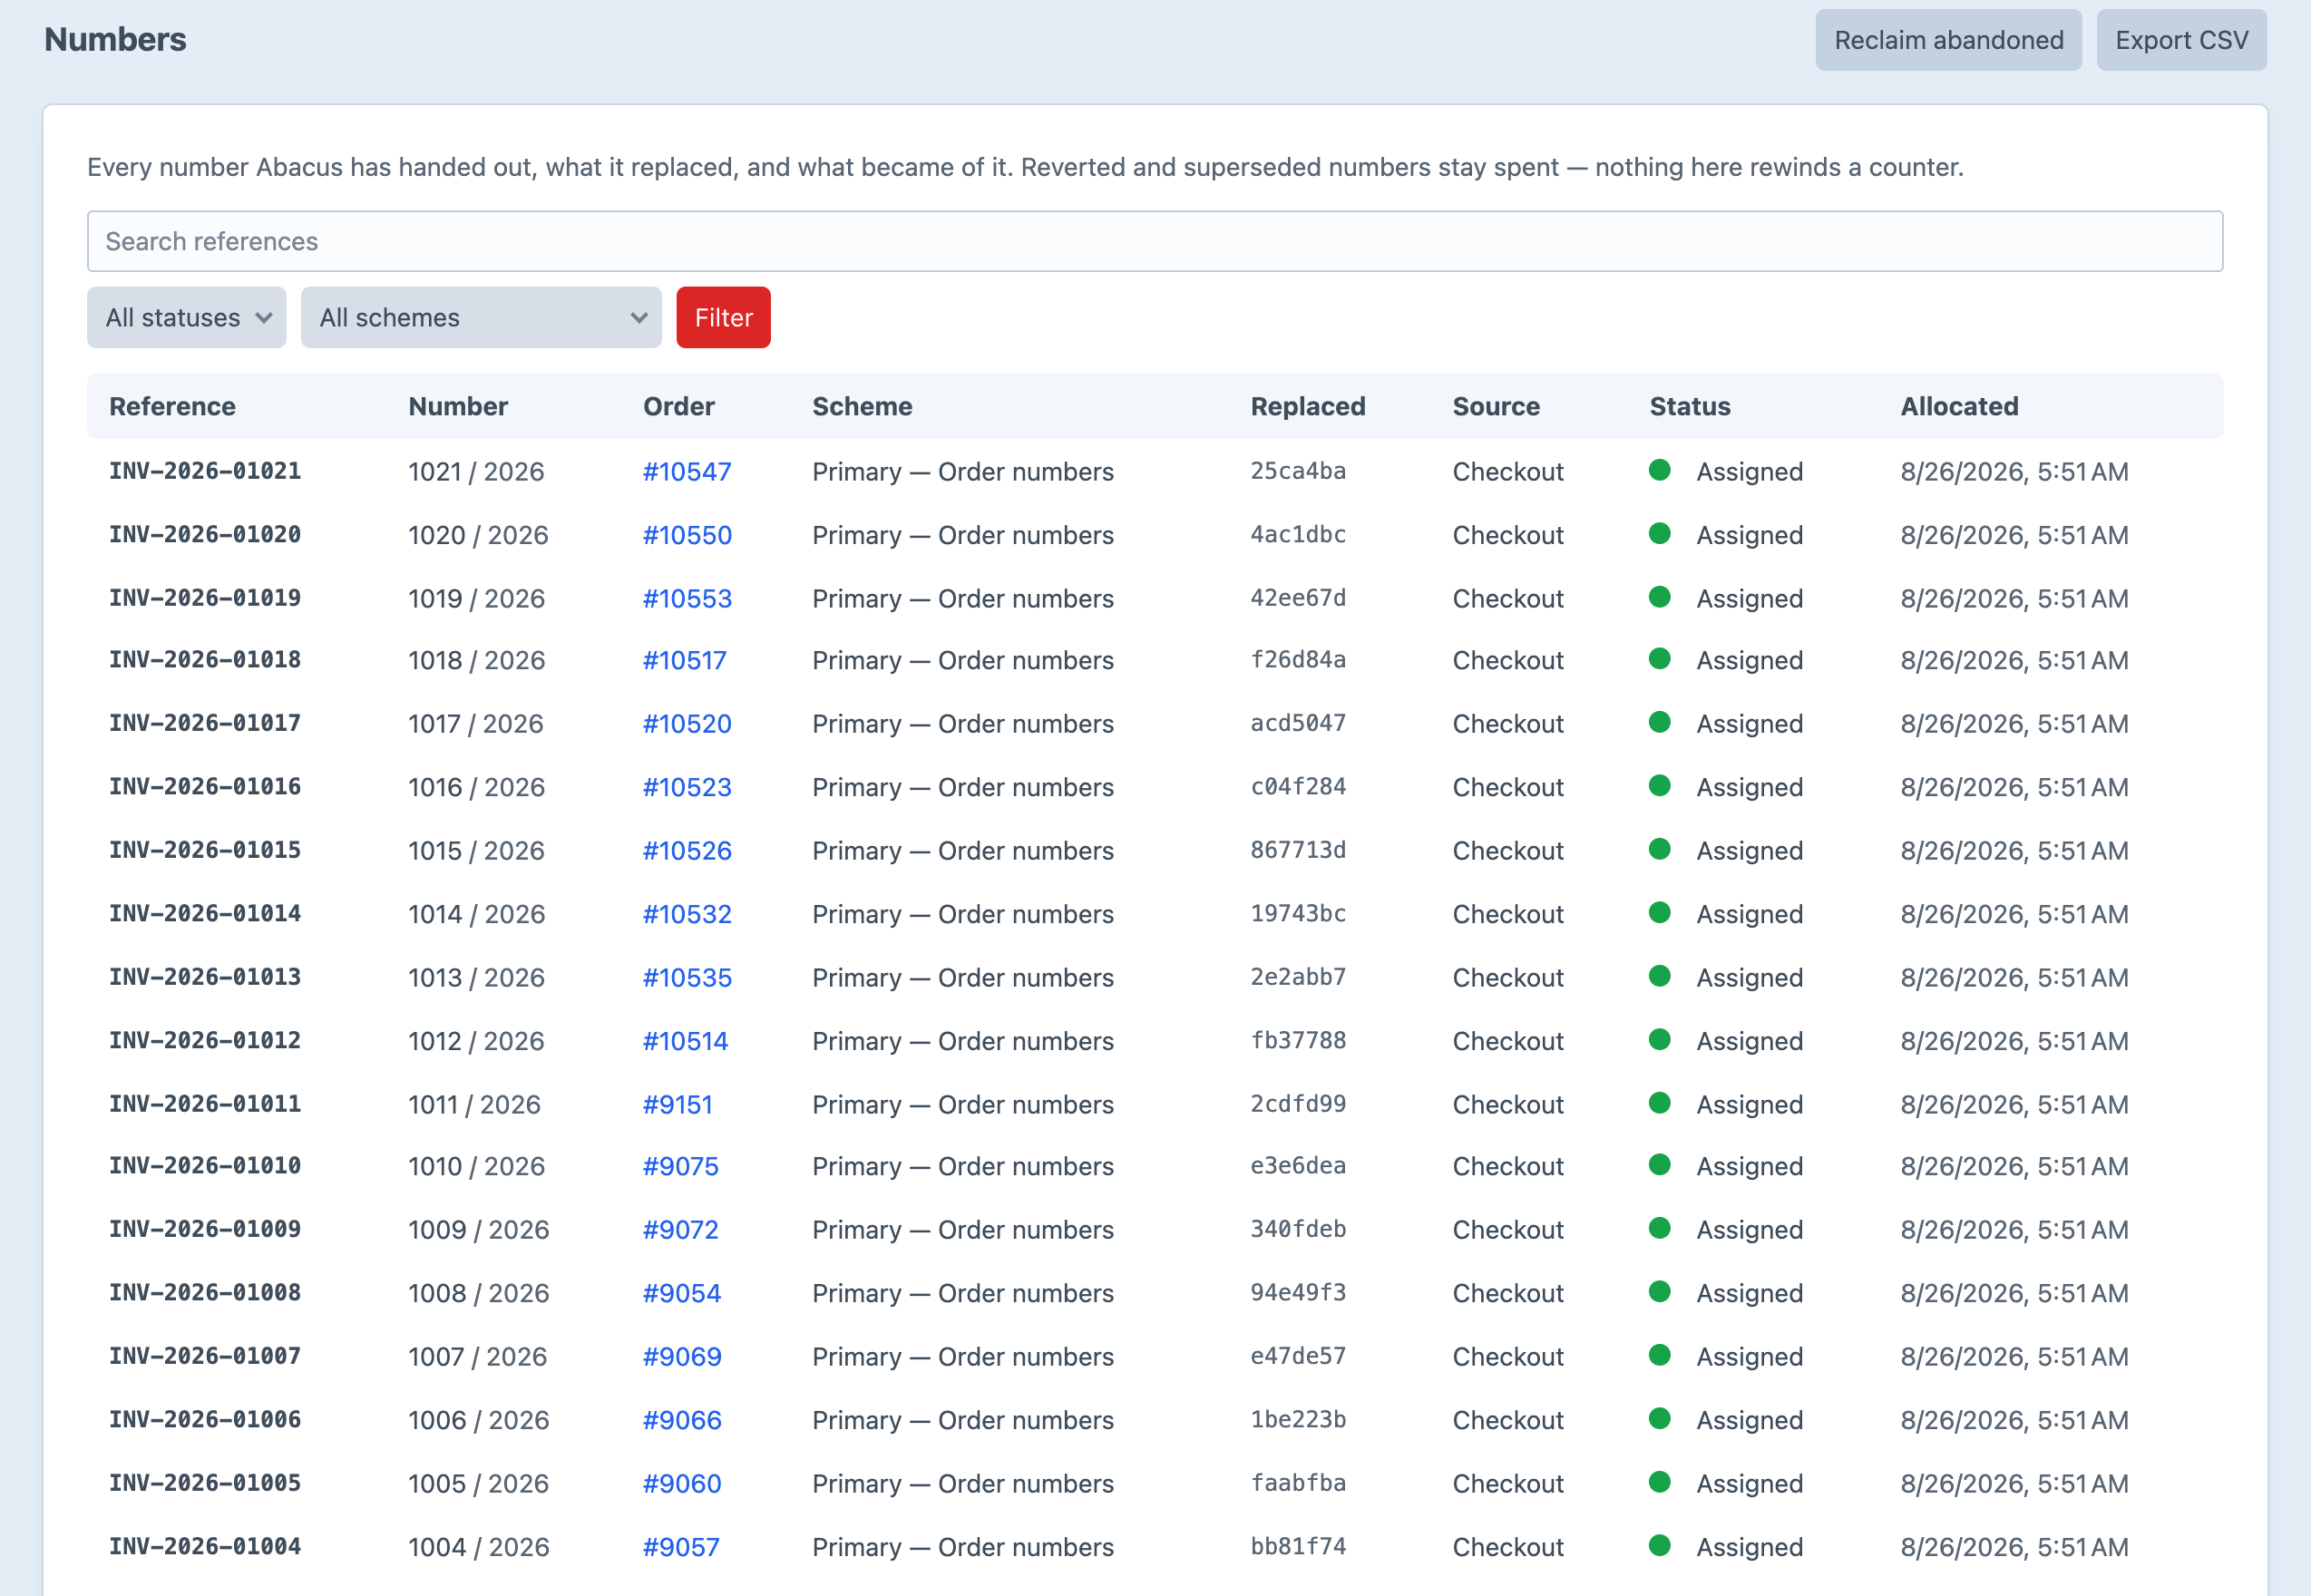The image size is (2311, 1596).
Task: Click the green status dot for INV-2026-01016
Action: [x=1660, y=786]
